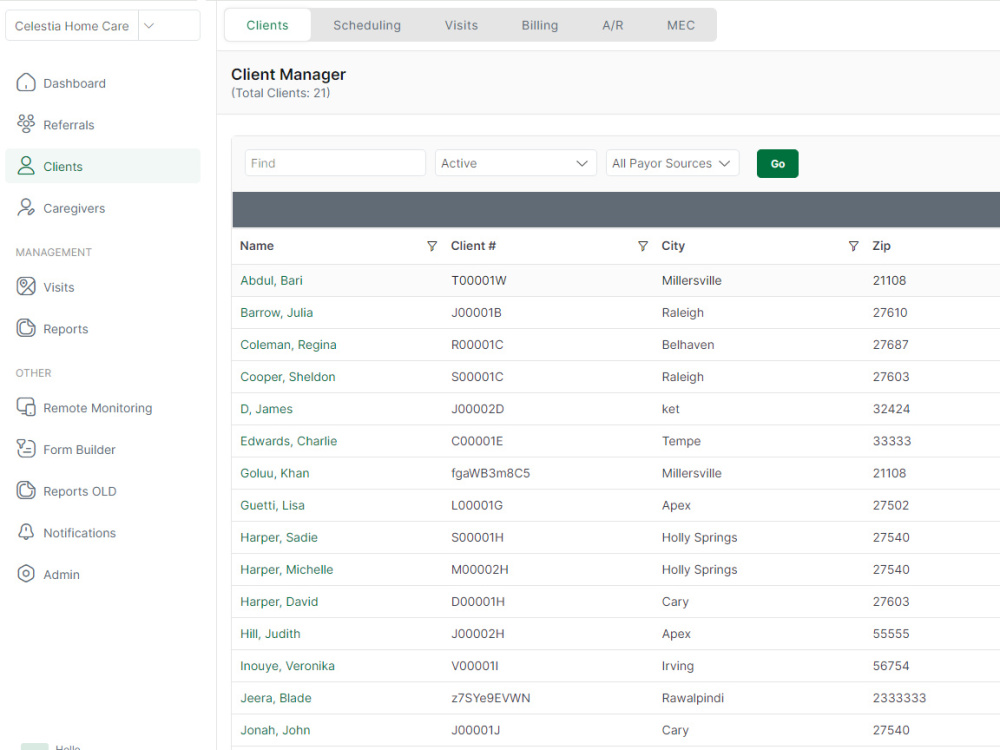Open client Hill, Judith

[x=270, y=634]
